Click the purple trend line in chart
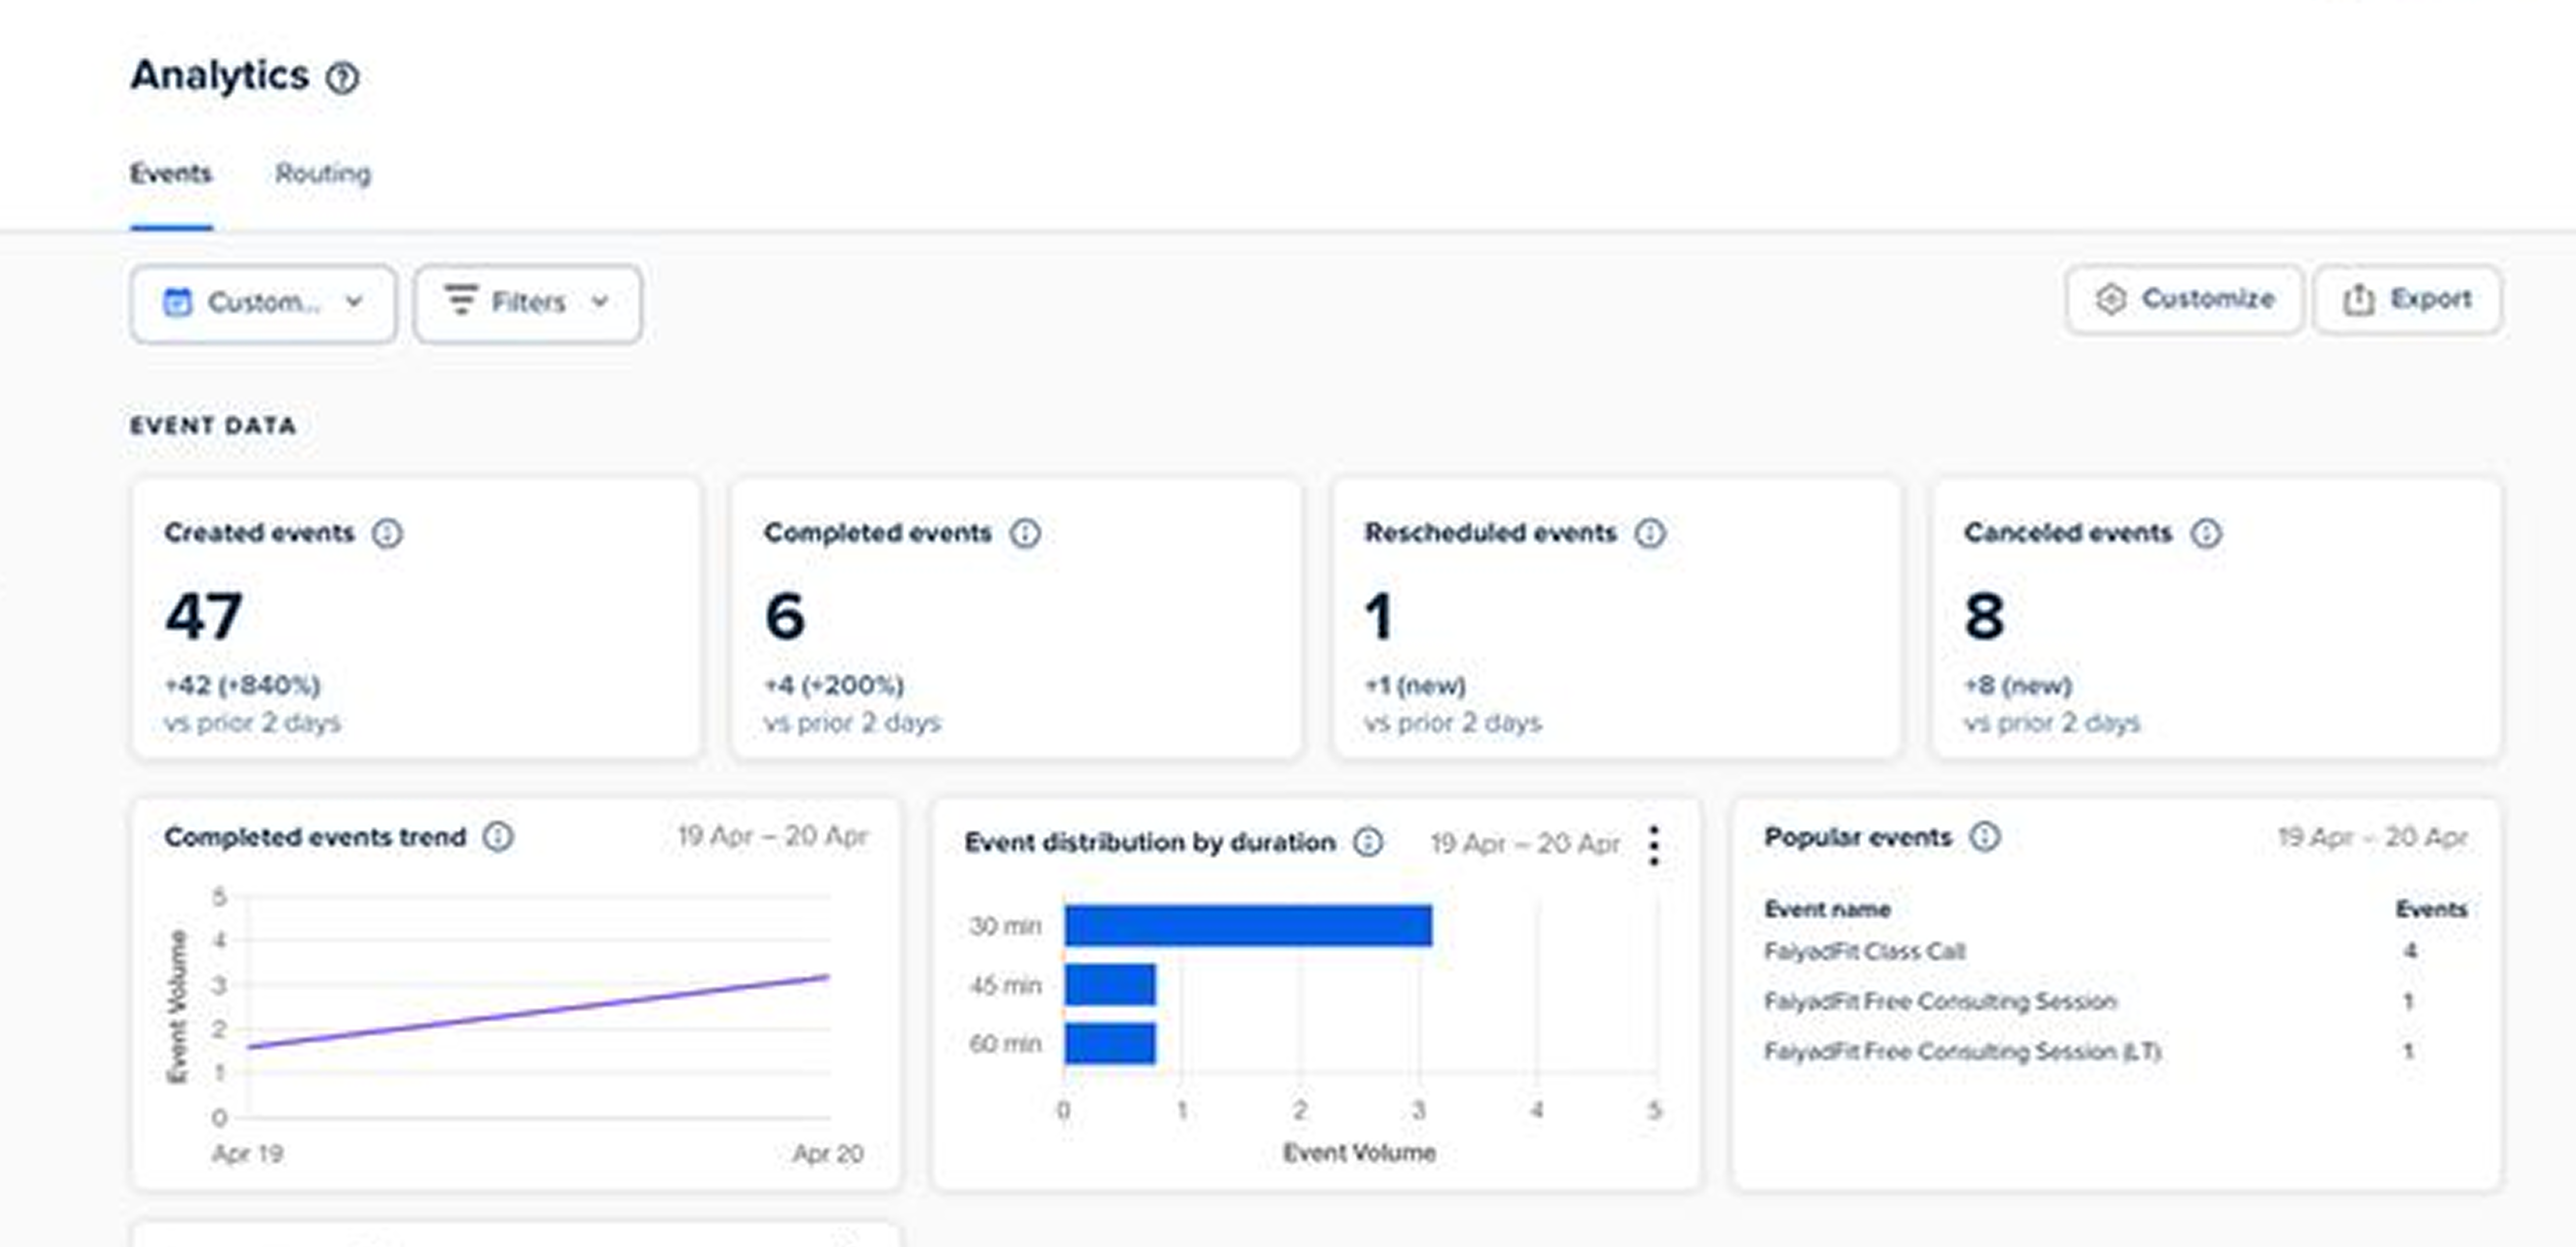This screenshot has height=1247, width=2576. [538, 1012]
